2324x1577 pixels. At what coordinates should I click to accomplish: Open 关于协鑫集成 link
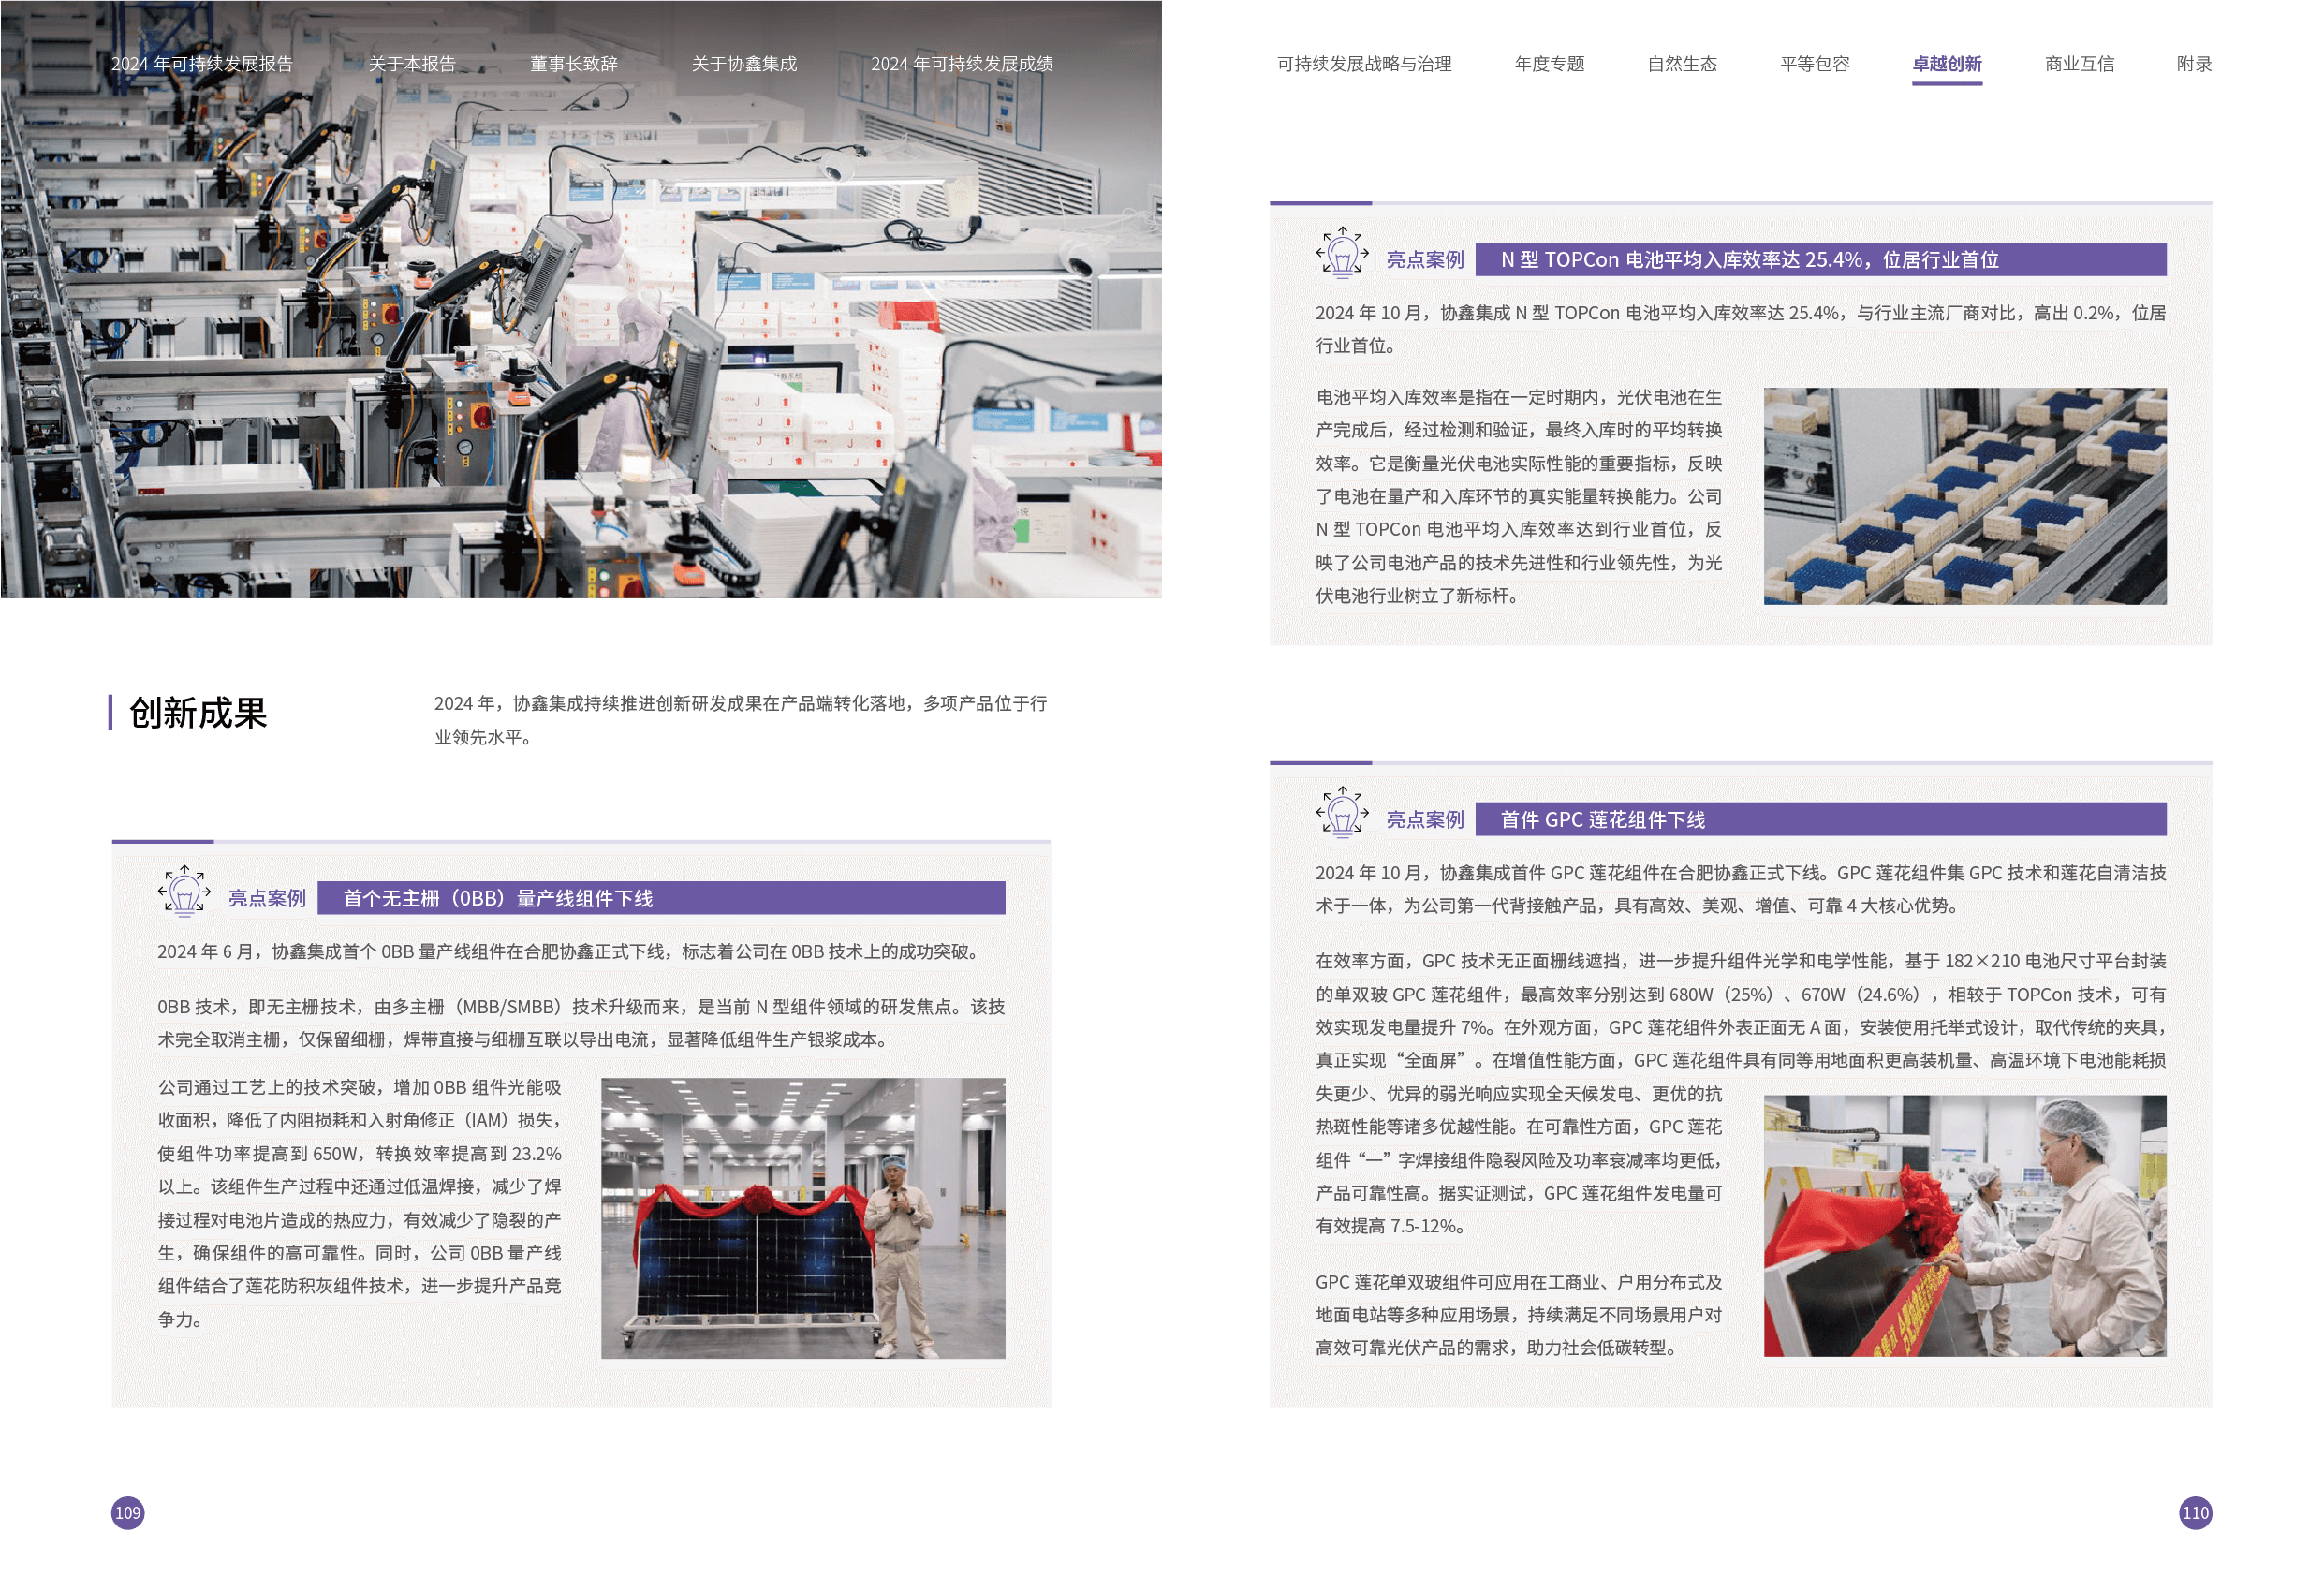point(744,64)
